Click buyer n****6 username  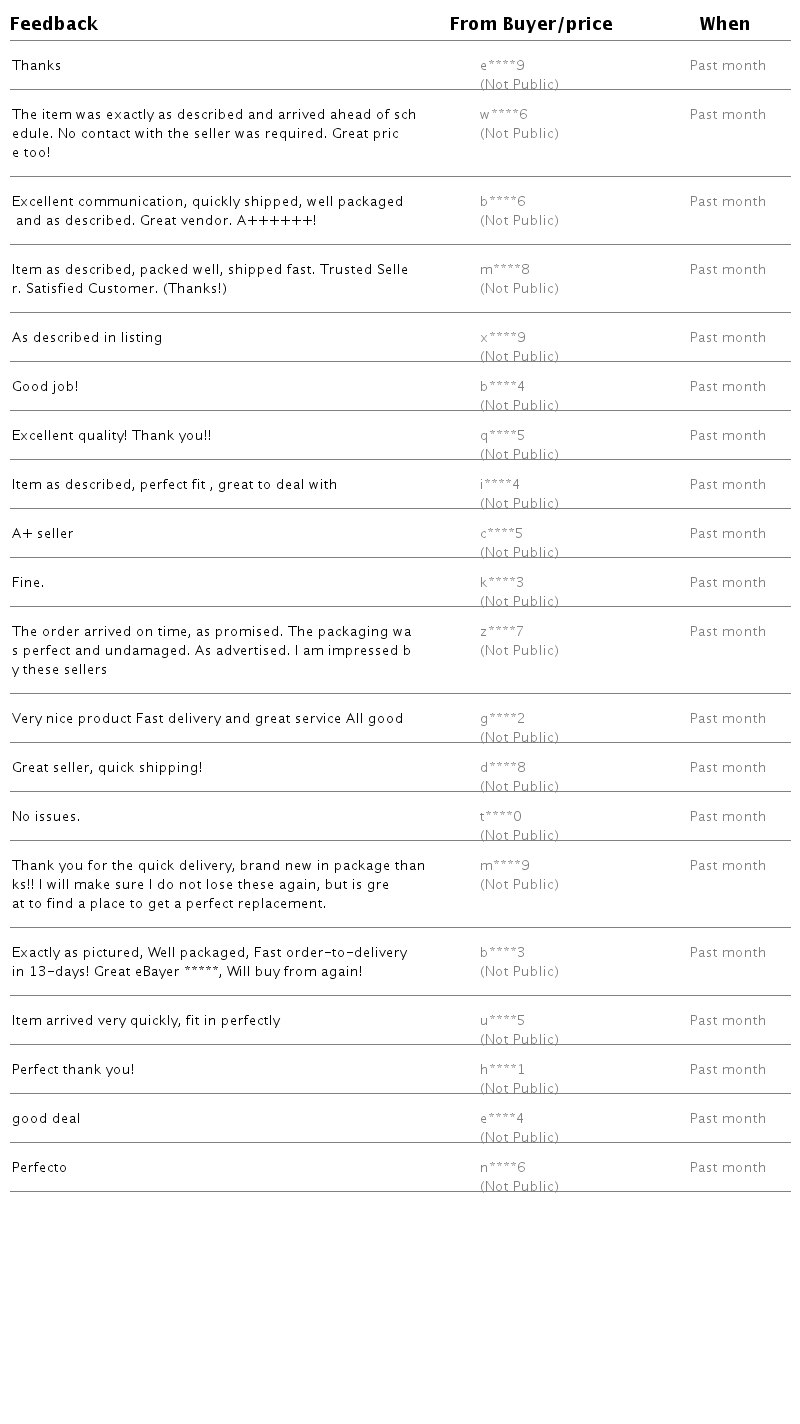pos(502,1168)
